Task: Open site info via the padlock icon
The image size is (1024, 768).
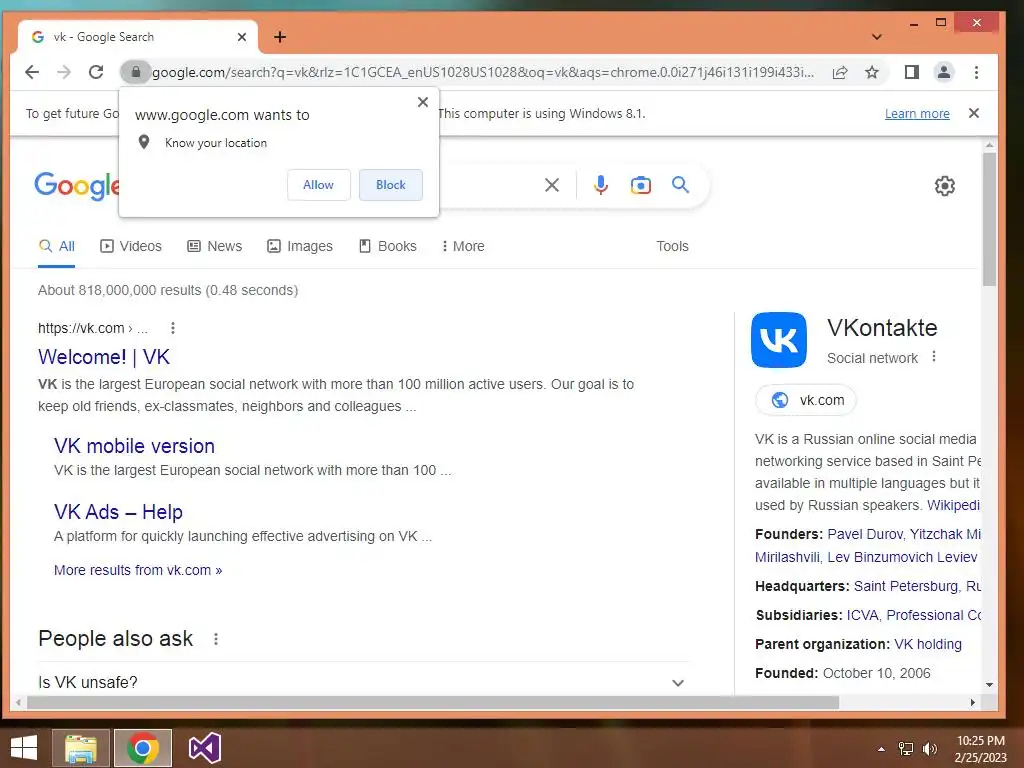Action: tap(136, 72)
